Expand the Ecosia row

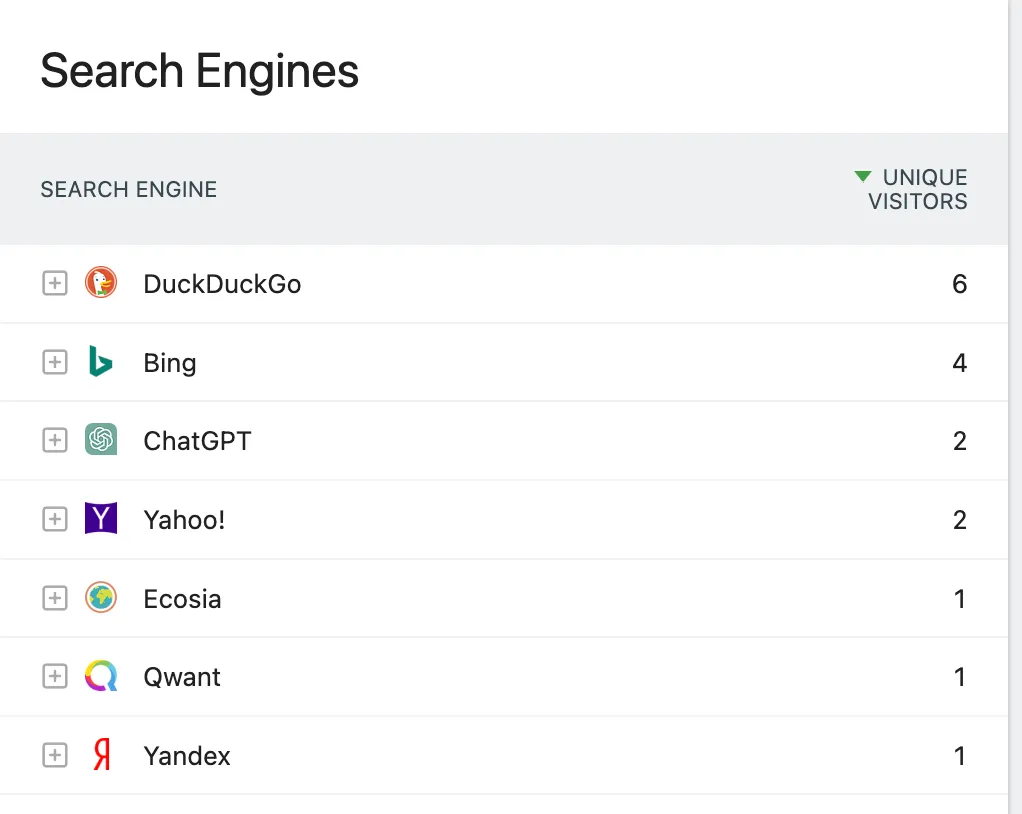click(x=54, y=598)
